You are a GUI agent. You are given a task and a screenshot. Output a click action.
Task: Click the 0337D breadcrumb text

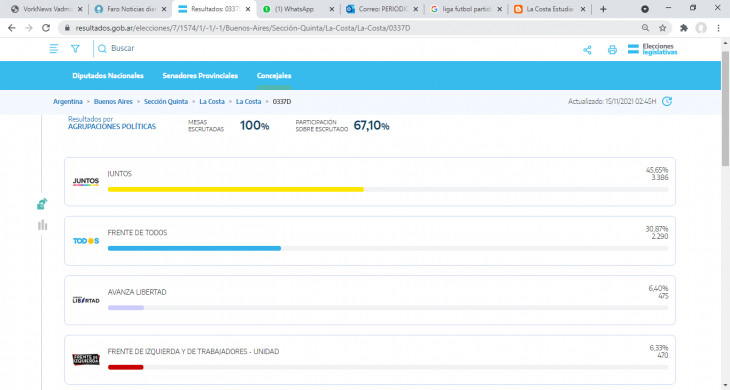click(x=282, y=101)
